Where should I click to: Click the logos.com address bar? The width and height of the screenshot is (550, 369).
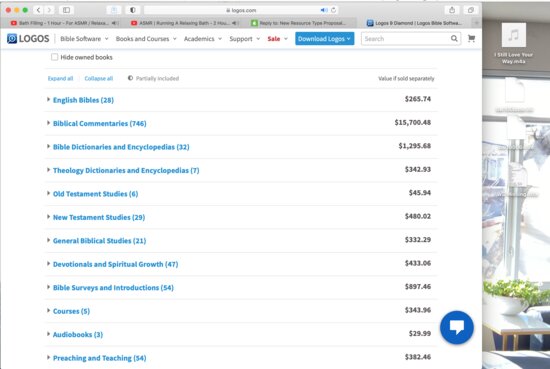241,10
